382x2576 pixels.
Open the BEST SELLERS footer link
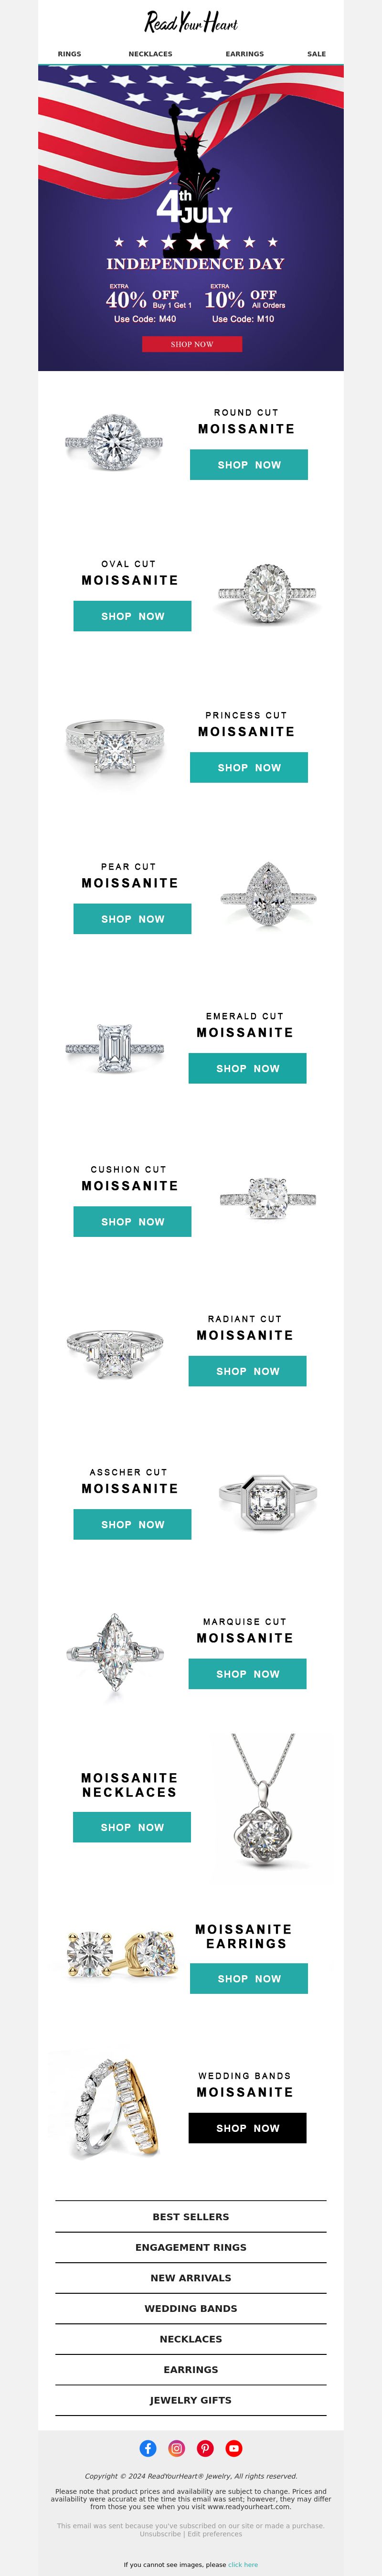(x=191, y=2217)
